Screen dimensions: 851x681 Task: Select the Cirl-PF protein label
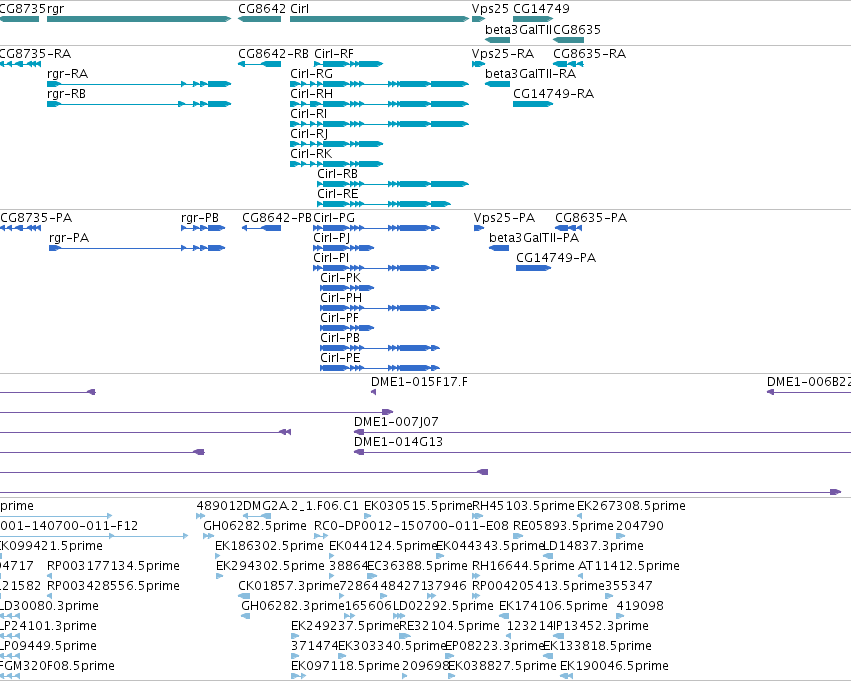339,319
